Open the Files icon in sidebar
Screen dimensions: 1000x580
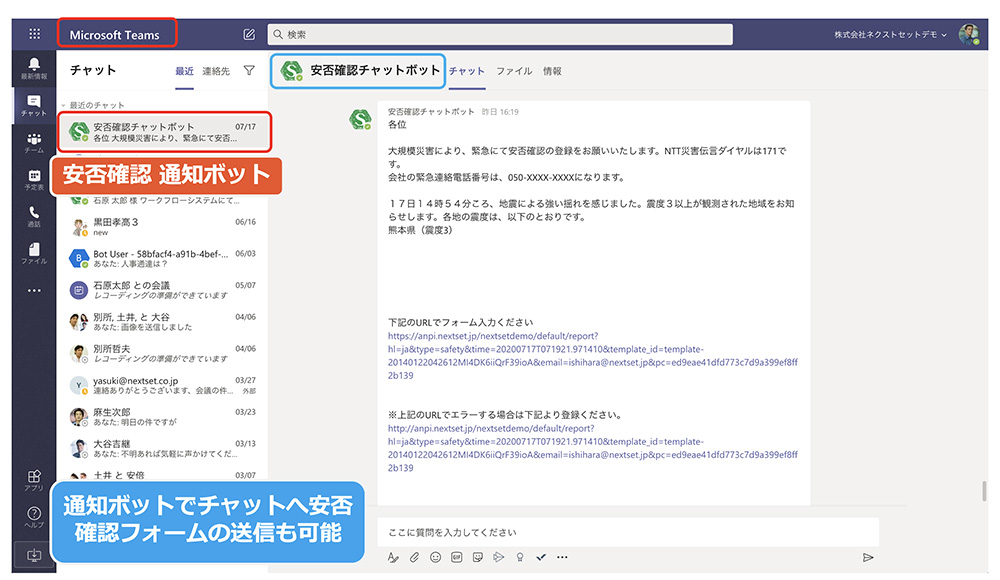34,253
